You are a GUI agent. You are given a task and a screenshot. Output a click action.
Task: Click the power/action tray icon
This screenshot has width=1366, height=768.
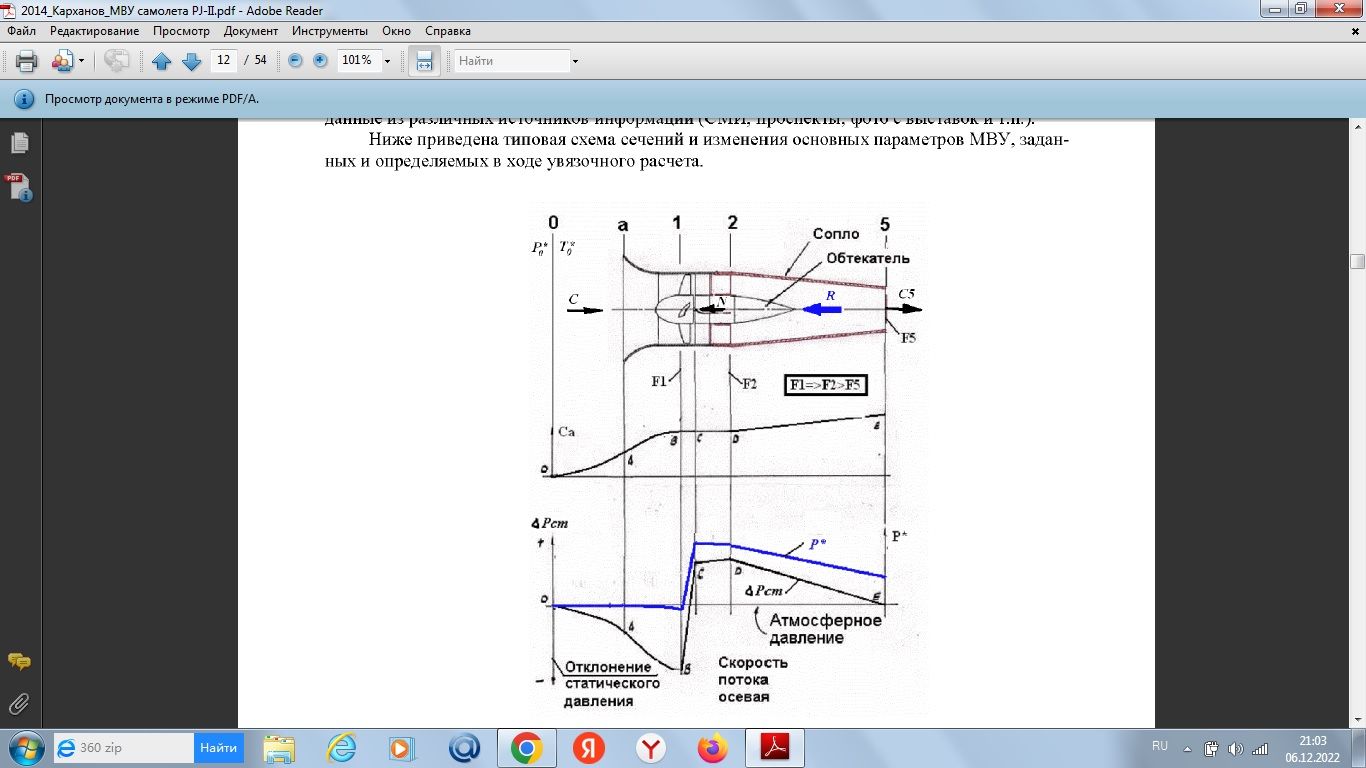(x=1211, y=748)
